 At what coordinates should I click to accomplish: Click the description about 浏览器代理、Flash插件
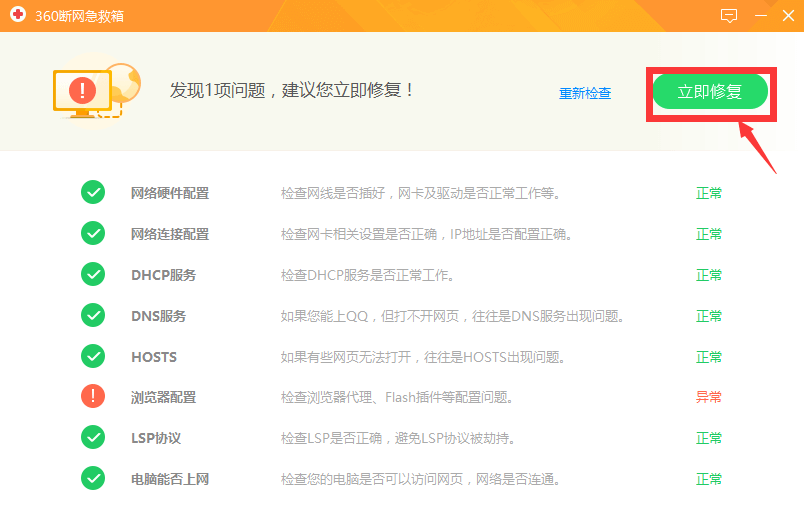click(x=396, y=397)
